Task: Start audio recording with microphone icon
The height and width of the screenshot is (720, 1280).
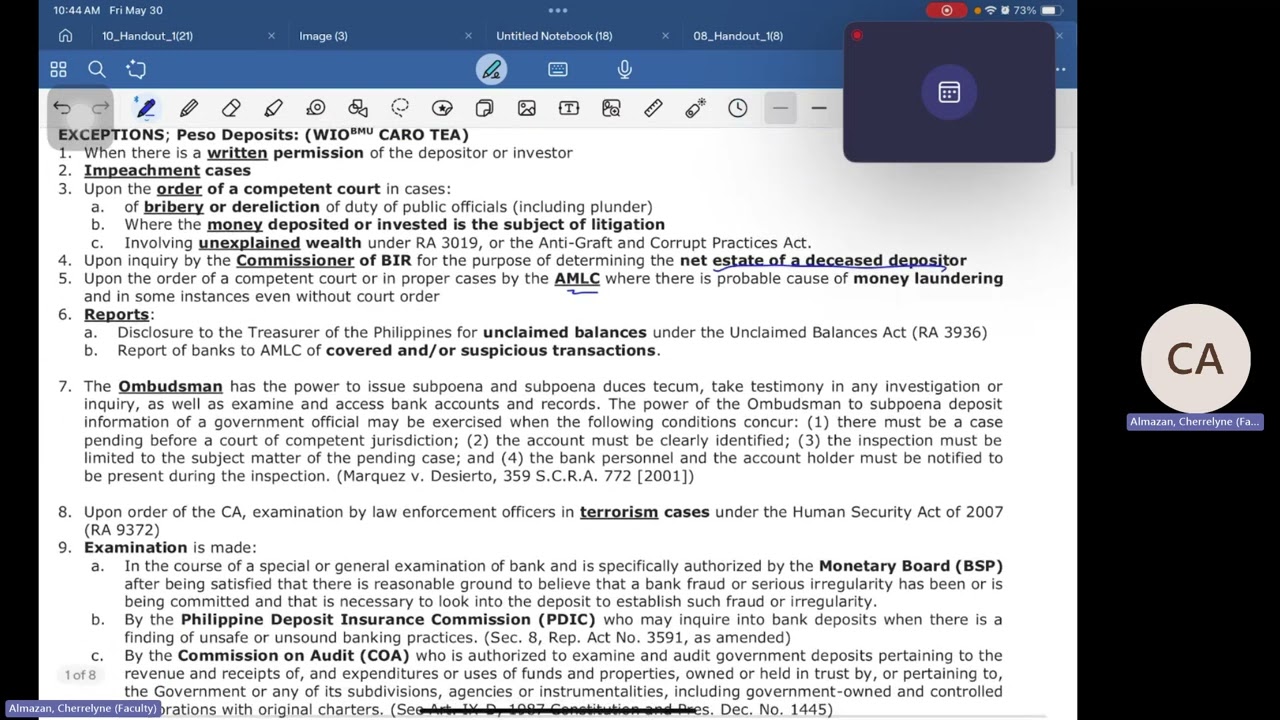Action: [x=625, y=69]
